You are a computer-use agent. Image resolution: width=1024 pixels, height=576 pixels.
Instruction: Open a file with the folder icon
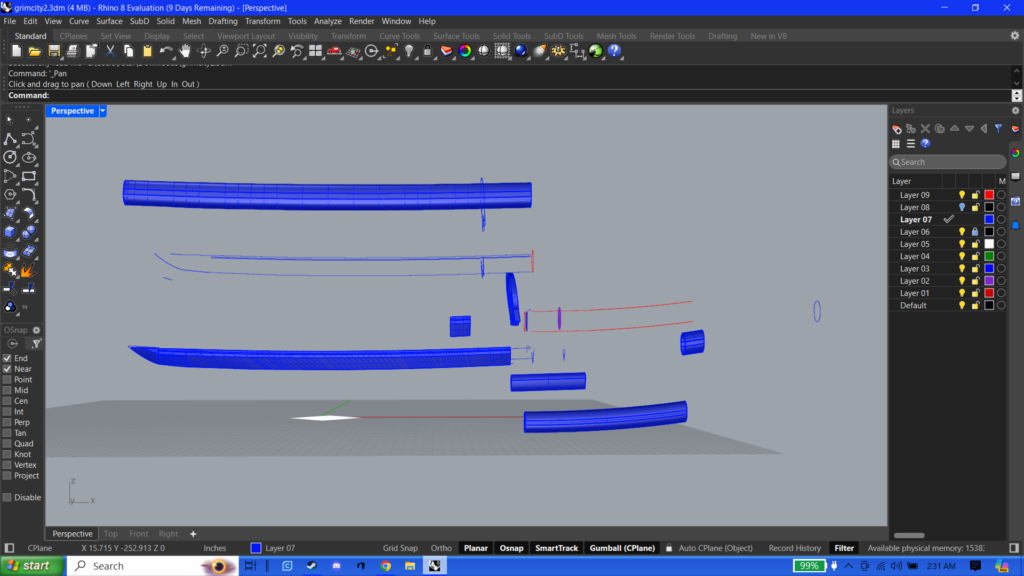click(35, 51)
